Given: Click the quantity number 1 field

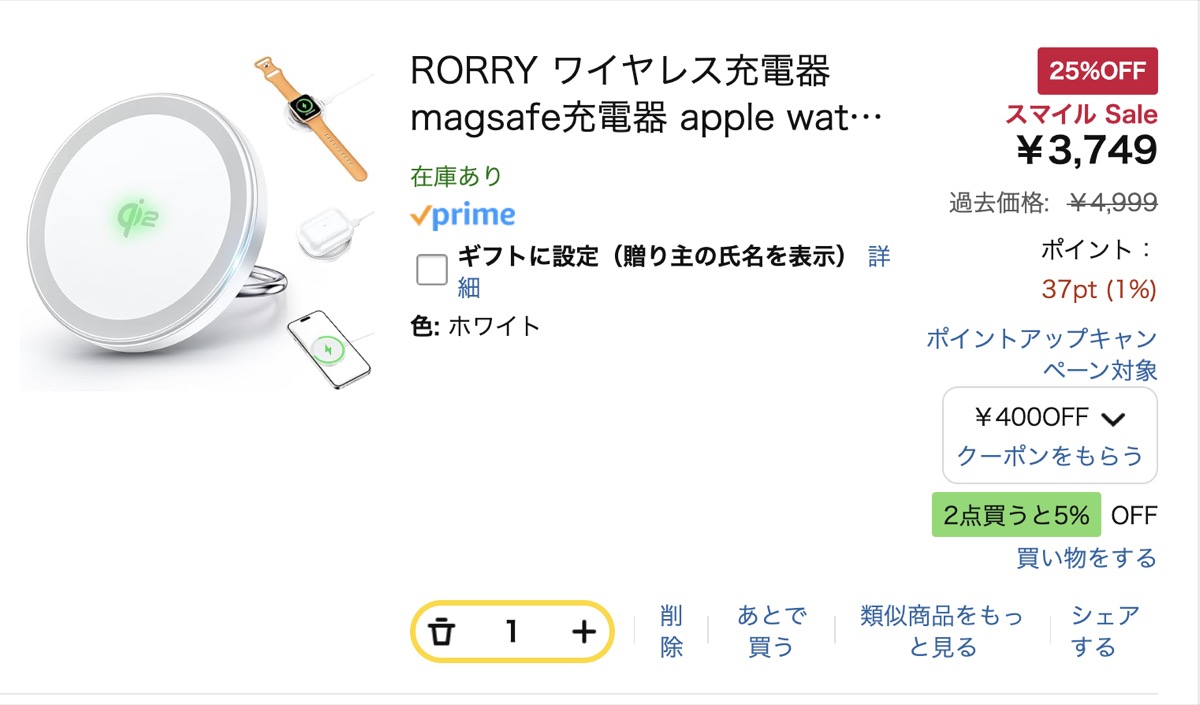Looking at the screenshot, I should click(512, 632).
